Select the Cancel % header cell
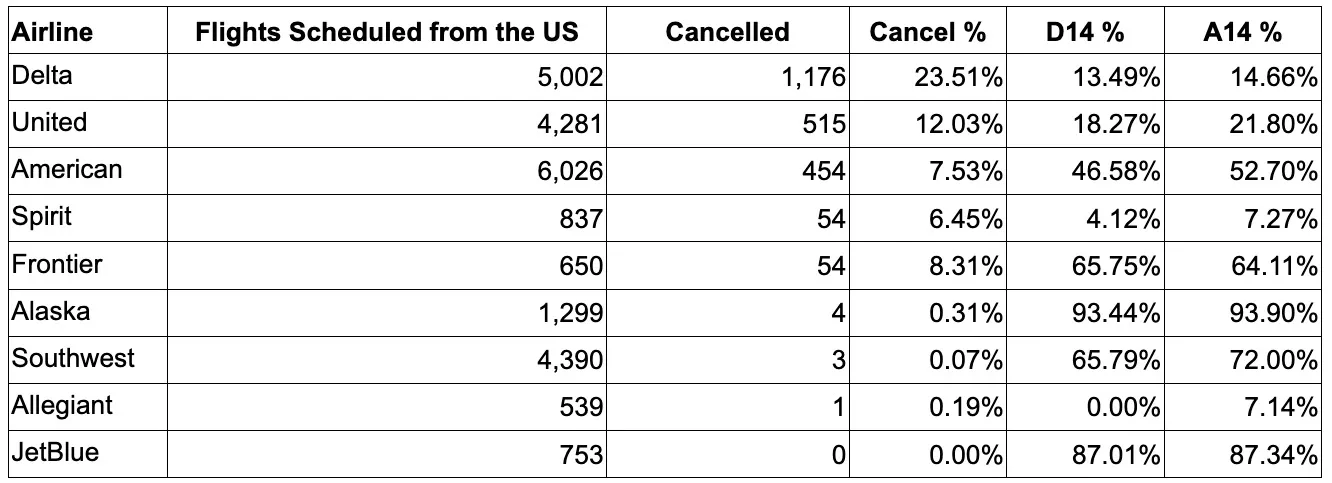This screenshot has width=1332, height=483. click(927, 32)
